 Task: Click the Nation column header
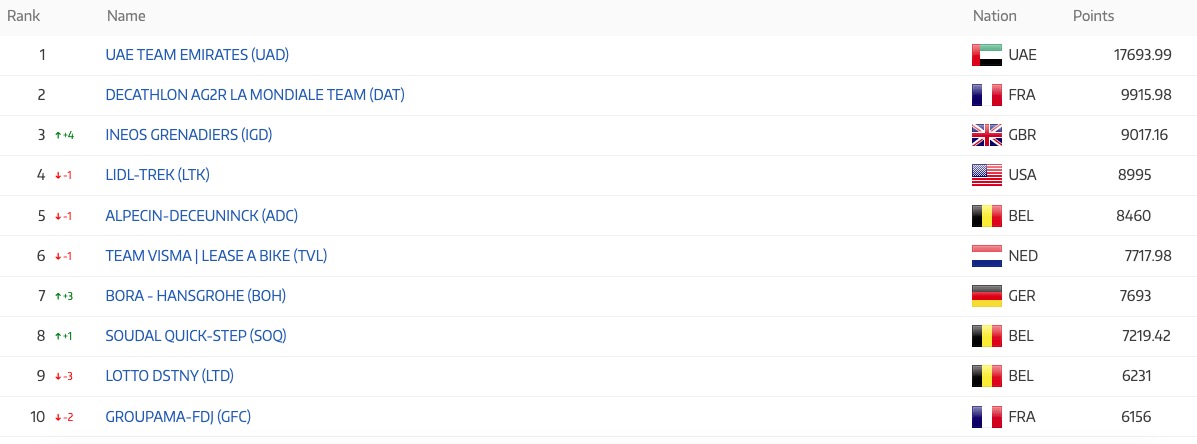(994, 16)
